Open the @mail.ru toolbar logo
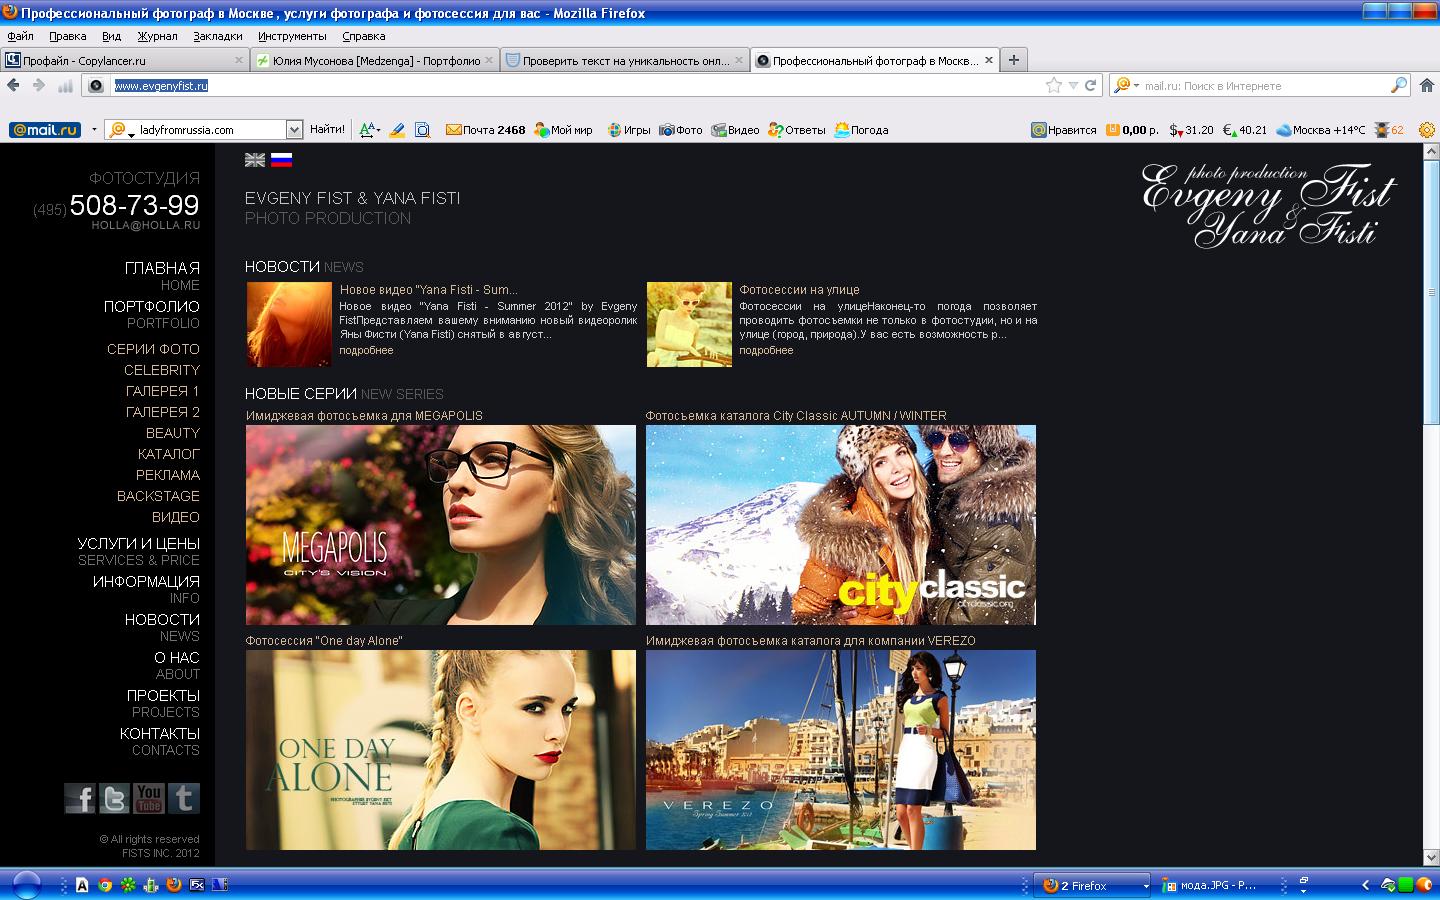 pos(45,130)
